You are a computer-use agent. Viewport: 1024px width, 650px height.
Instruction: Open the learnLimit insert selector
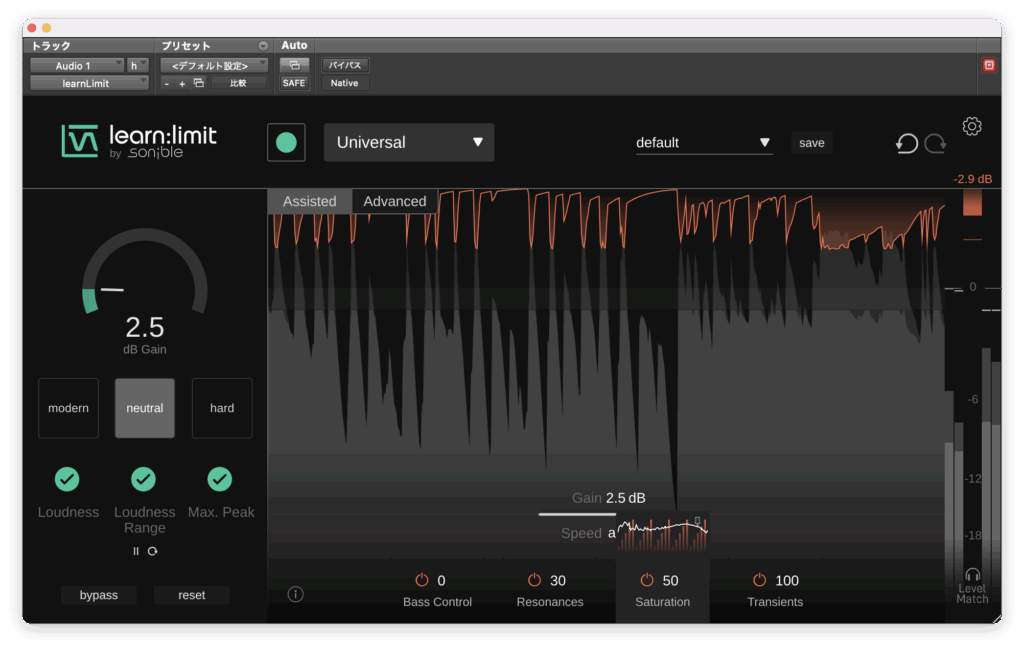89,83
